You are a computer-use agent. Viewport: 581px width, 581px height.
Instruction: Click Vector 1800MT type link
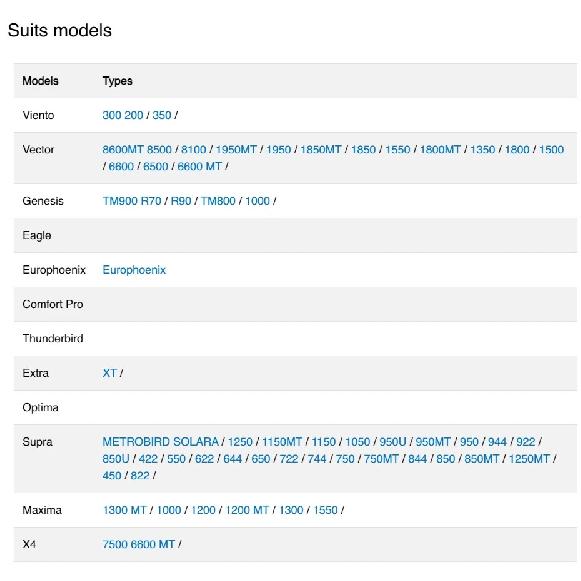[440, 150]
